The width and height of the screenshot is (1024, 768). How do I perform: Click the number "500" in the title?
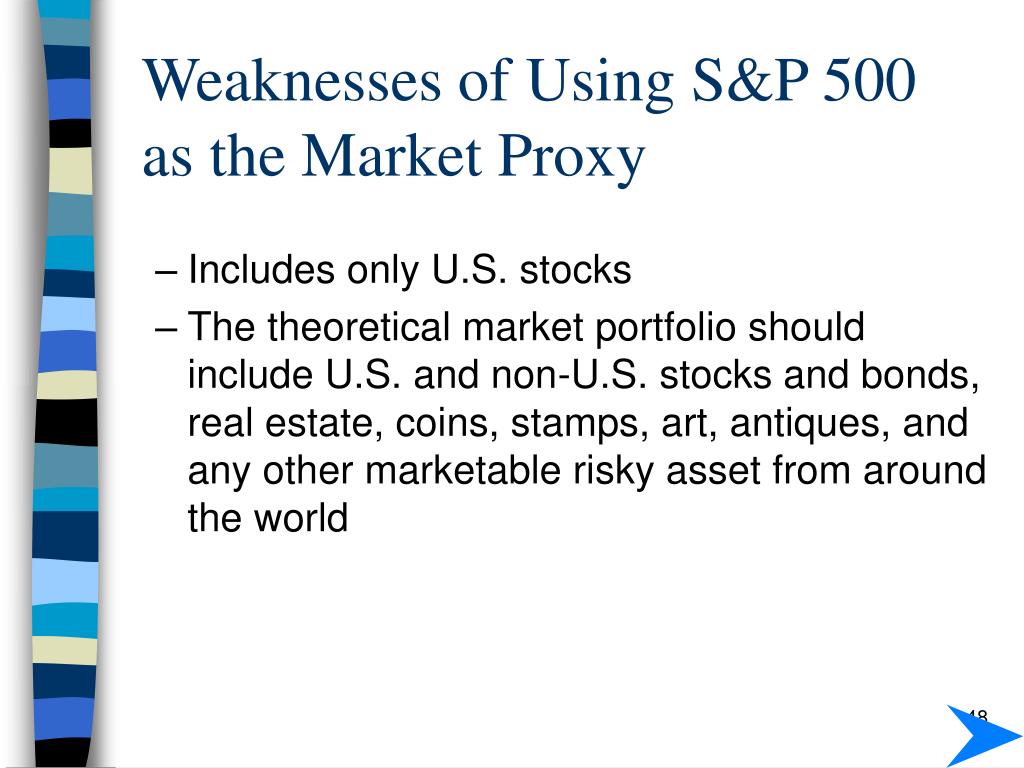(869, 81)
